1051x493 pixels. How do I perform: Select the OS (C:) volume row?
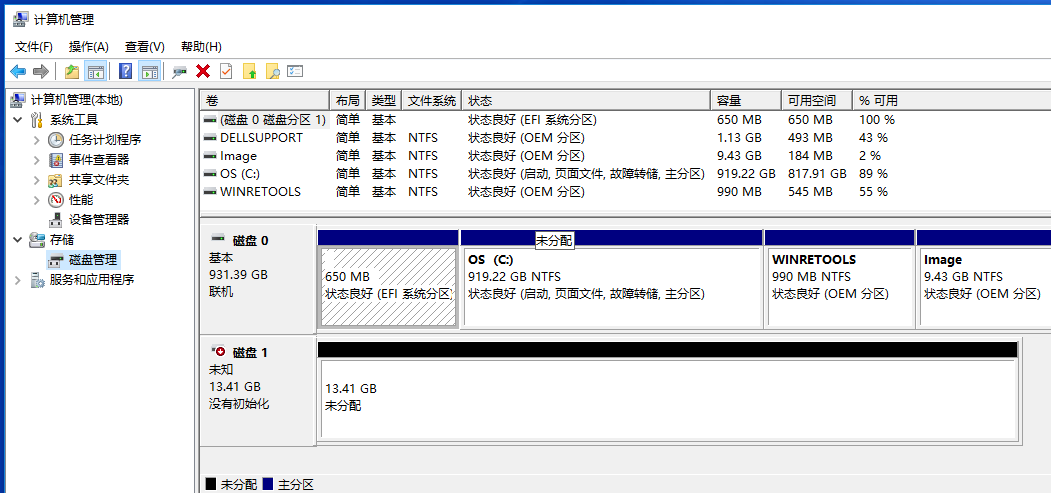[x=625, y=174]
